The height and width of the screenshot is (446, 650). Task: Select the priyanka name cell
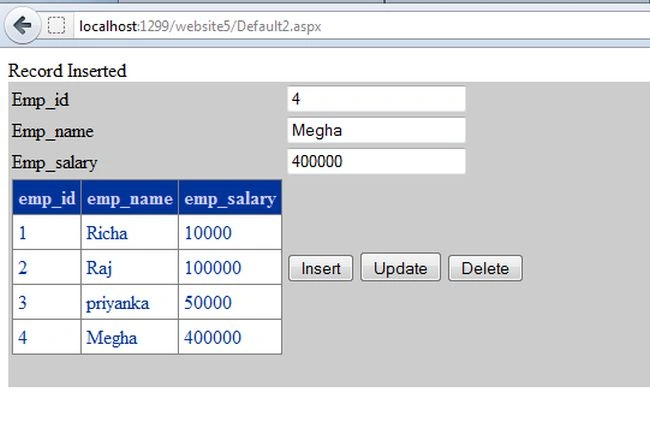(x=130, y=302)
